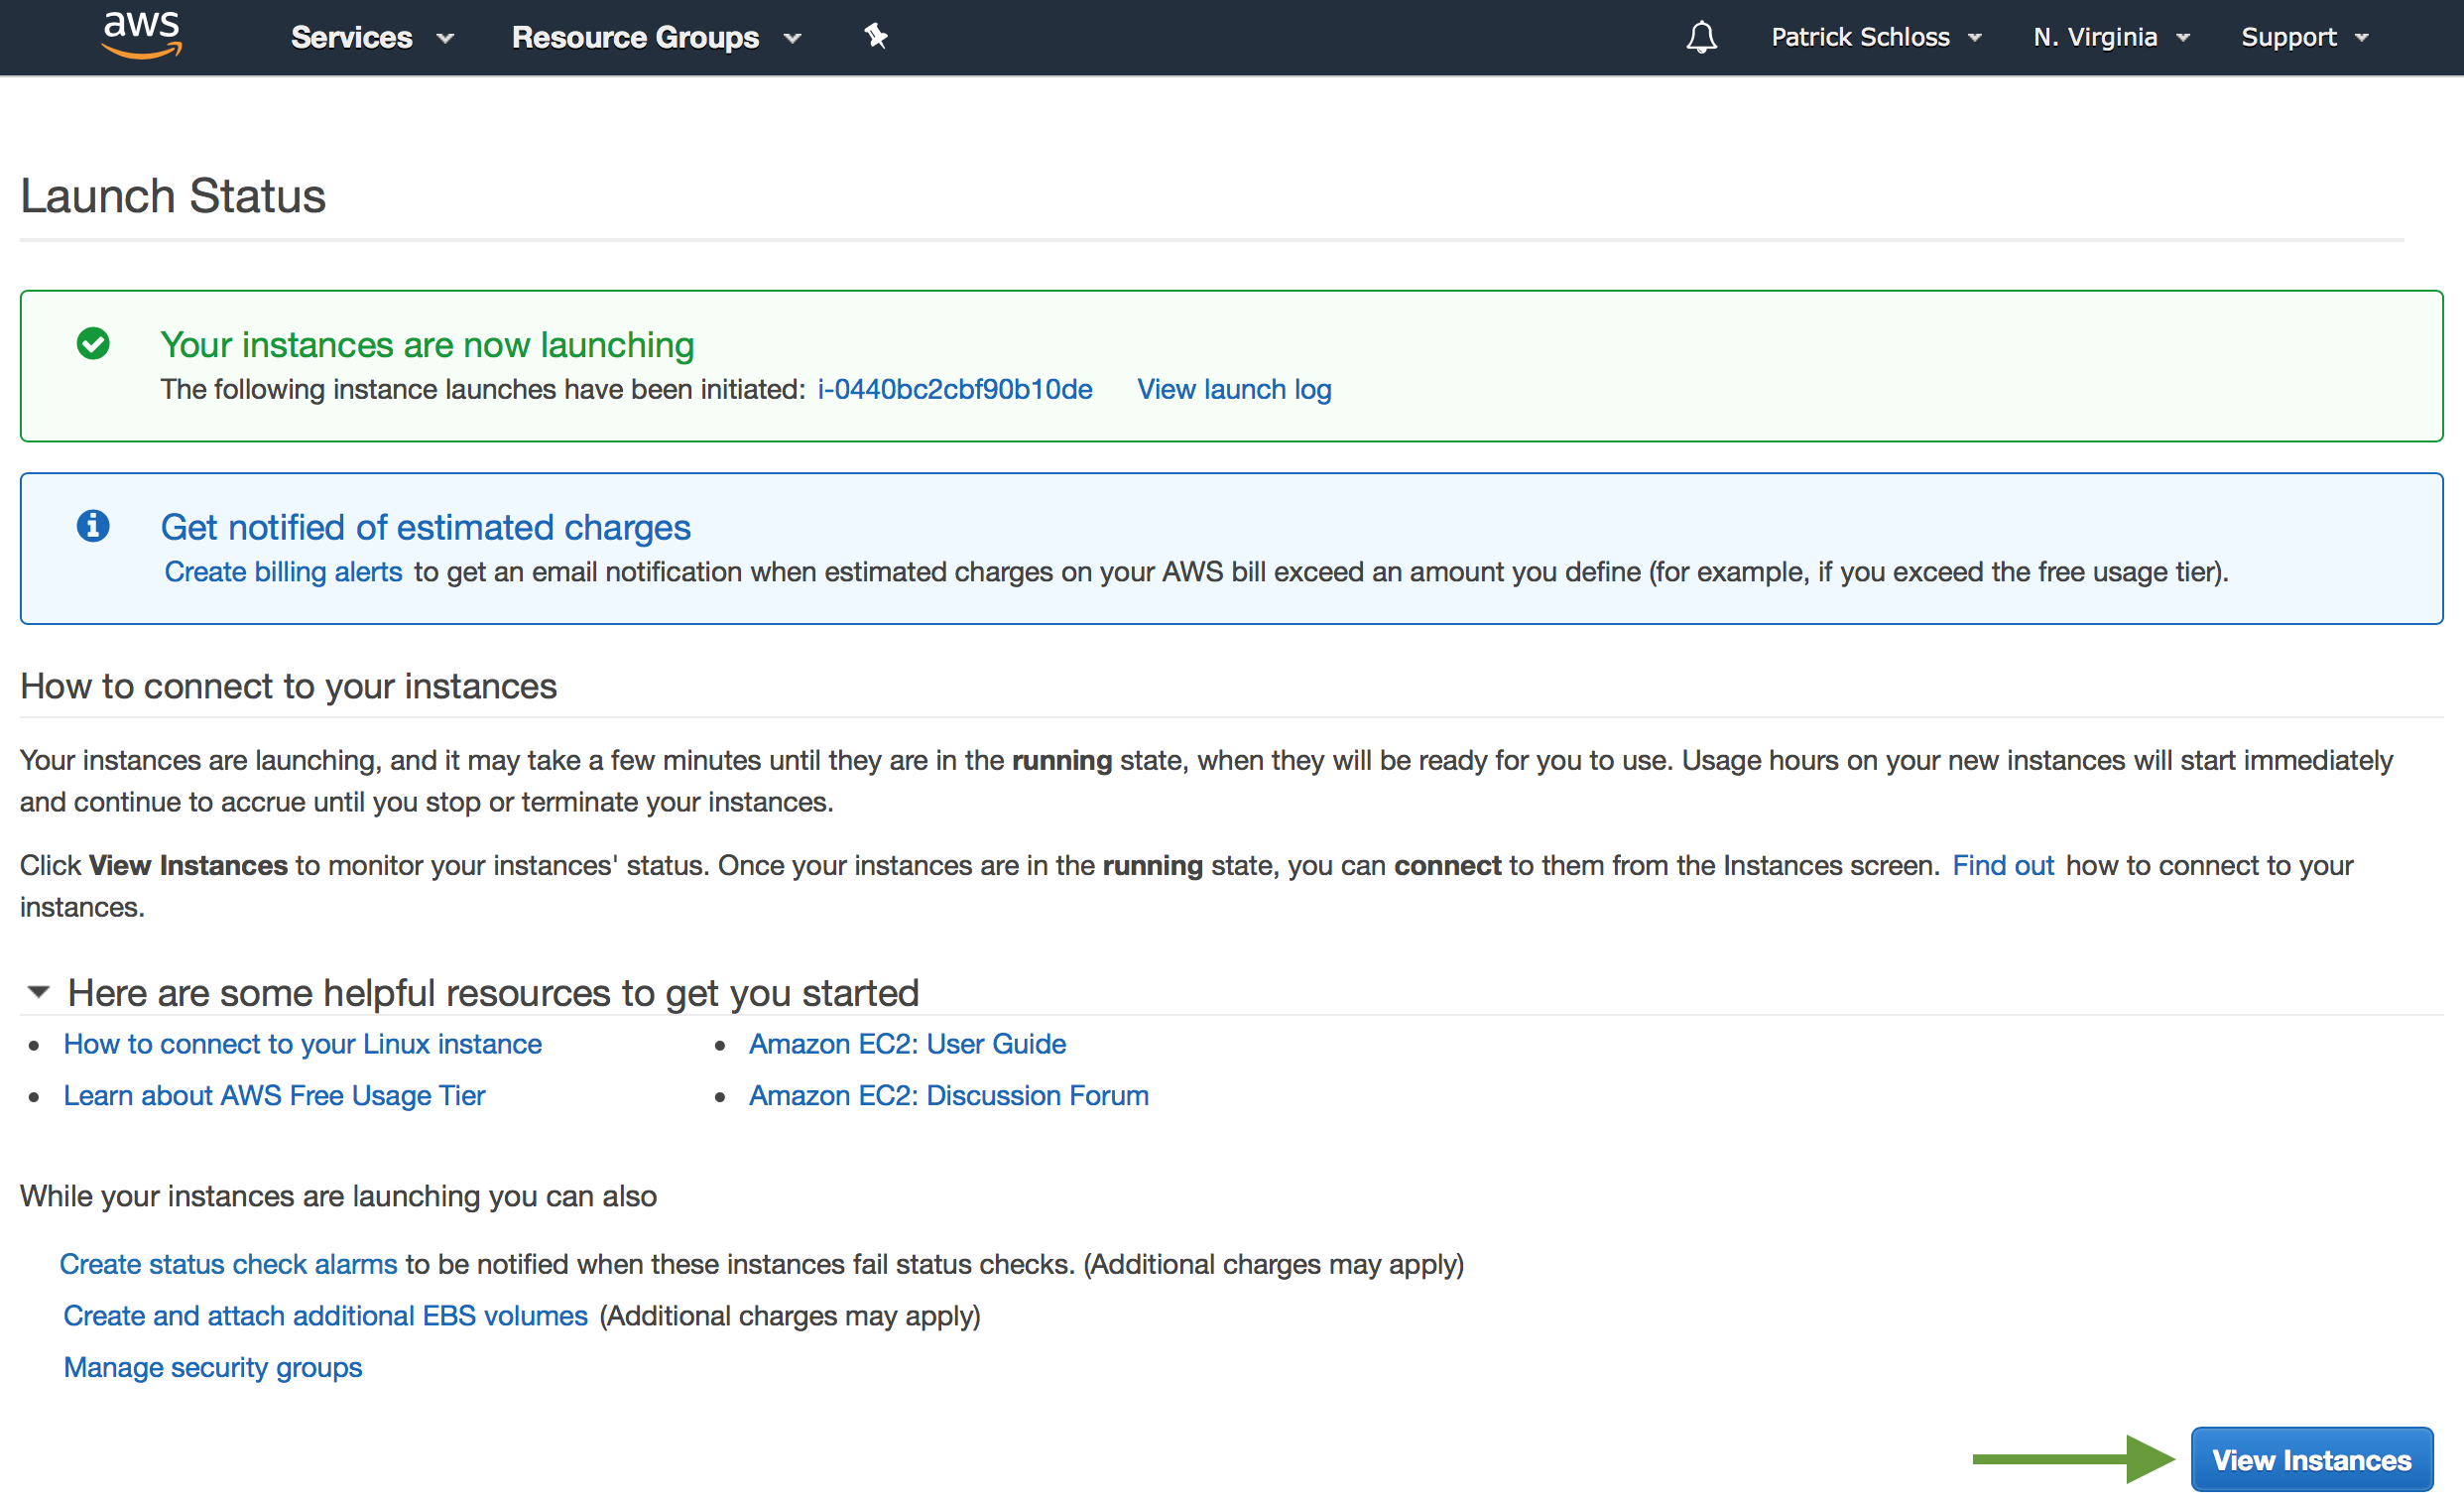Open Create billing alerts link
This screenshot has height=1504, width=2464.
(x=283, y=572)
